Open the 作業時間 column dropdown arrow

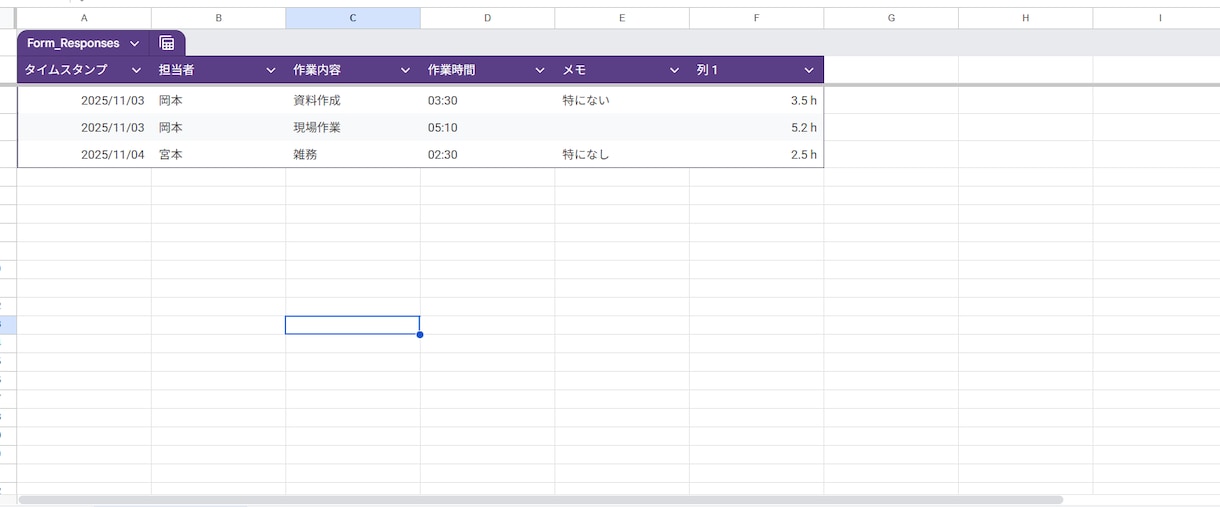(x=540, y=70)
